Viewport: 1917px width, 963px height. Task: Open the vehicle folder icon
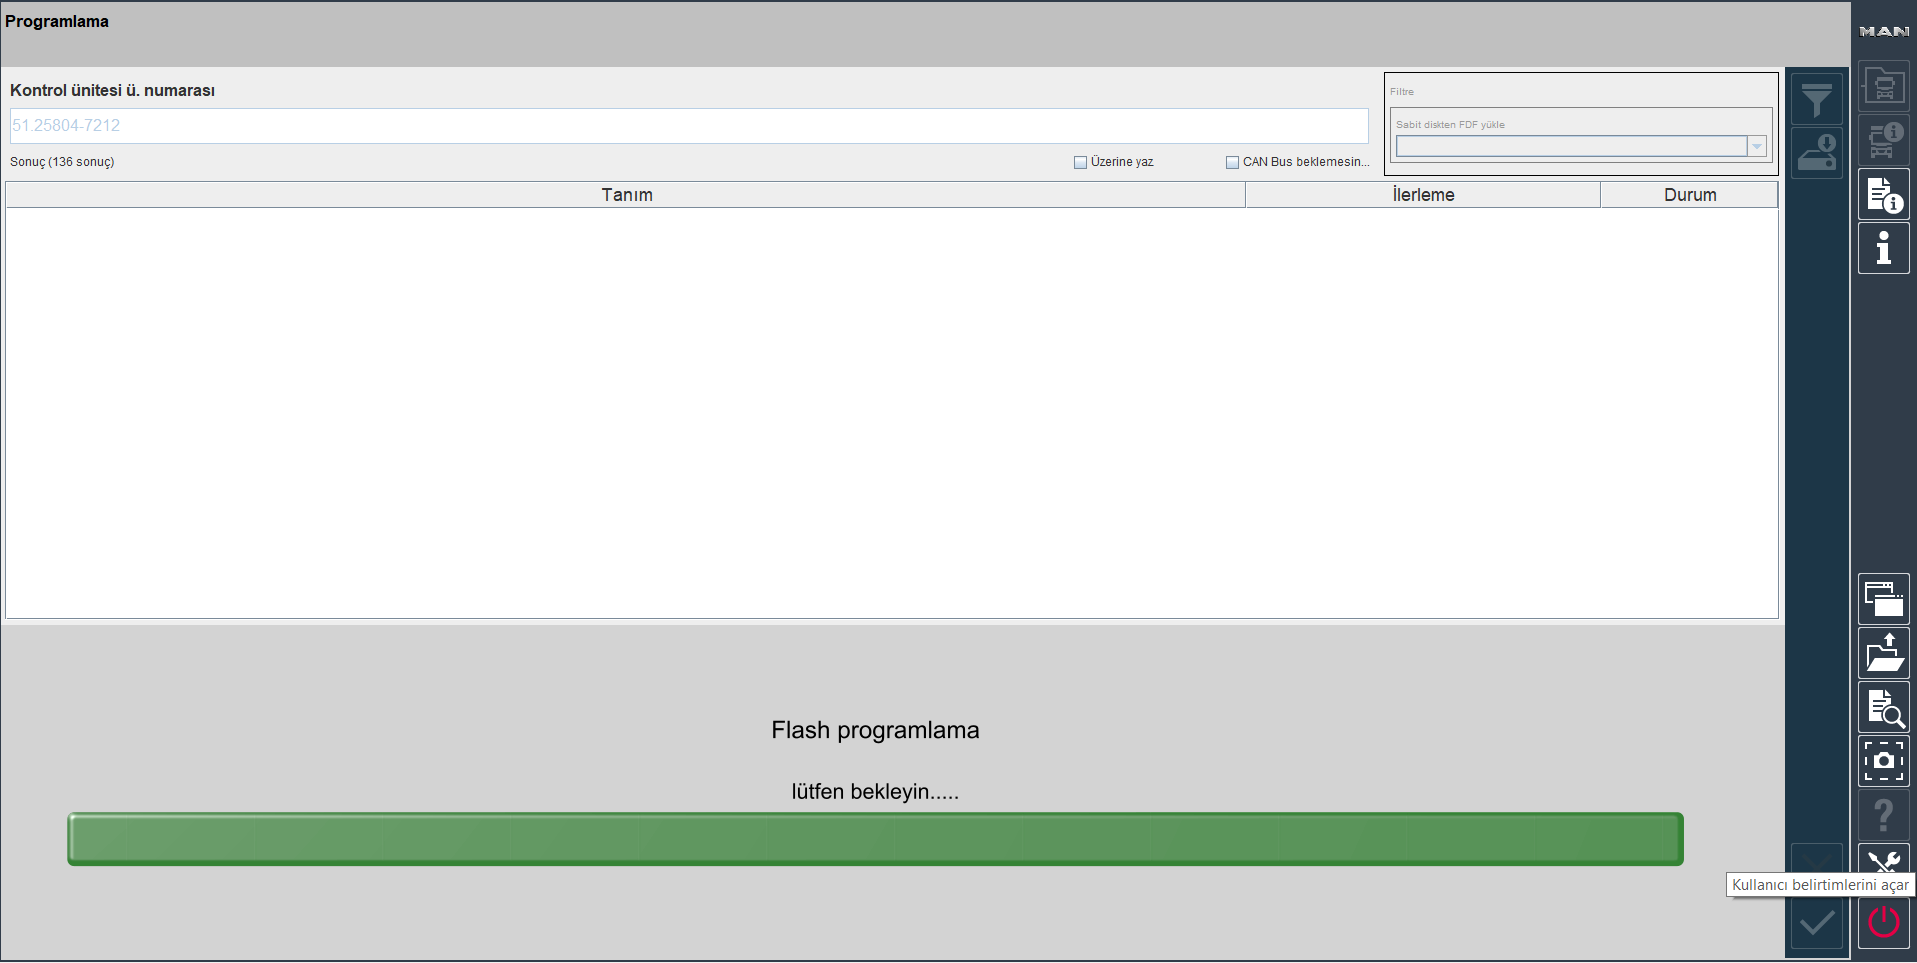pos(1883,86)
